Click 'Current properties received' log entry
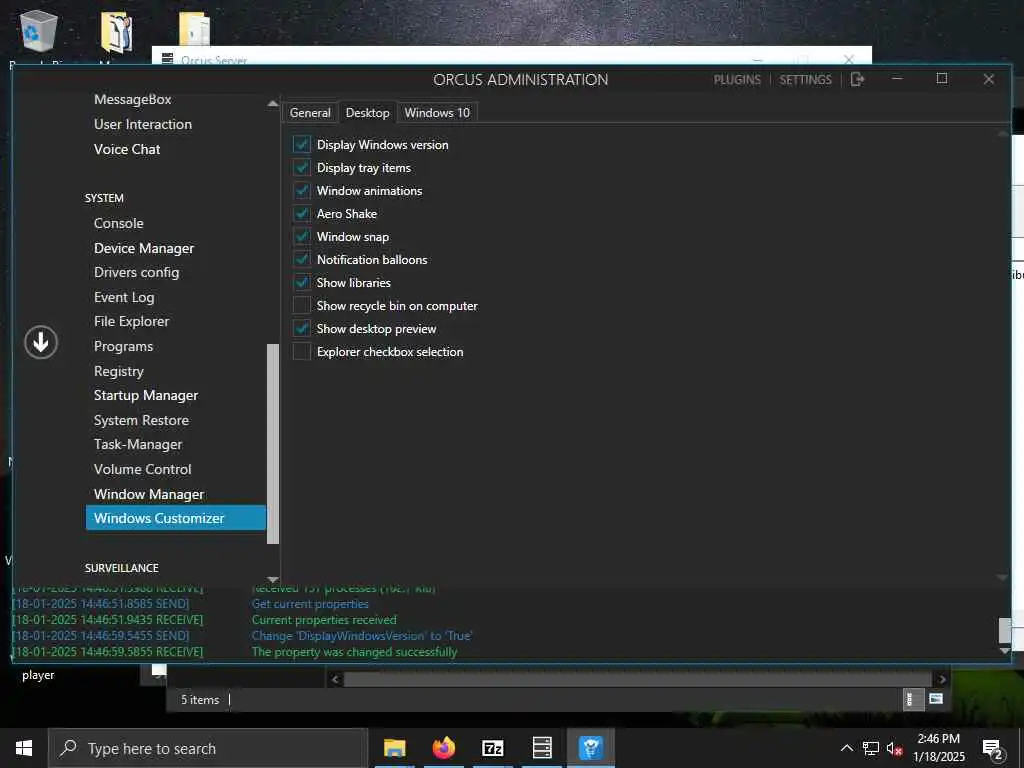1024x768 pixels. point(324,620)
